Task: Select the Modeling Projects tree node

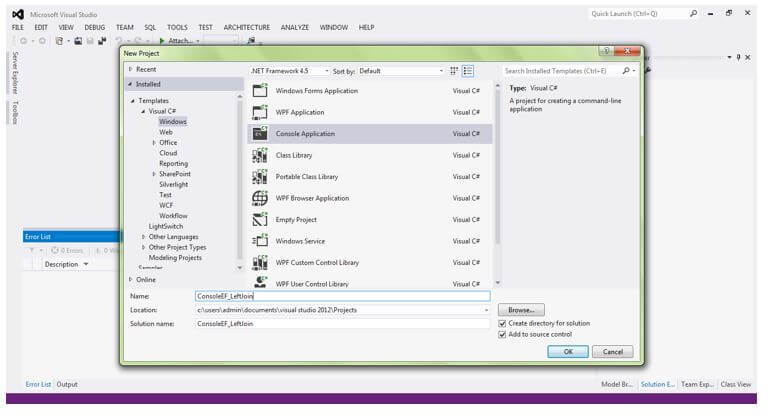Action: click(x=175, y=258)
